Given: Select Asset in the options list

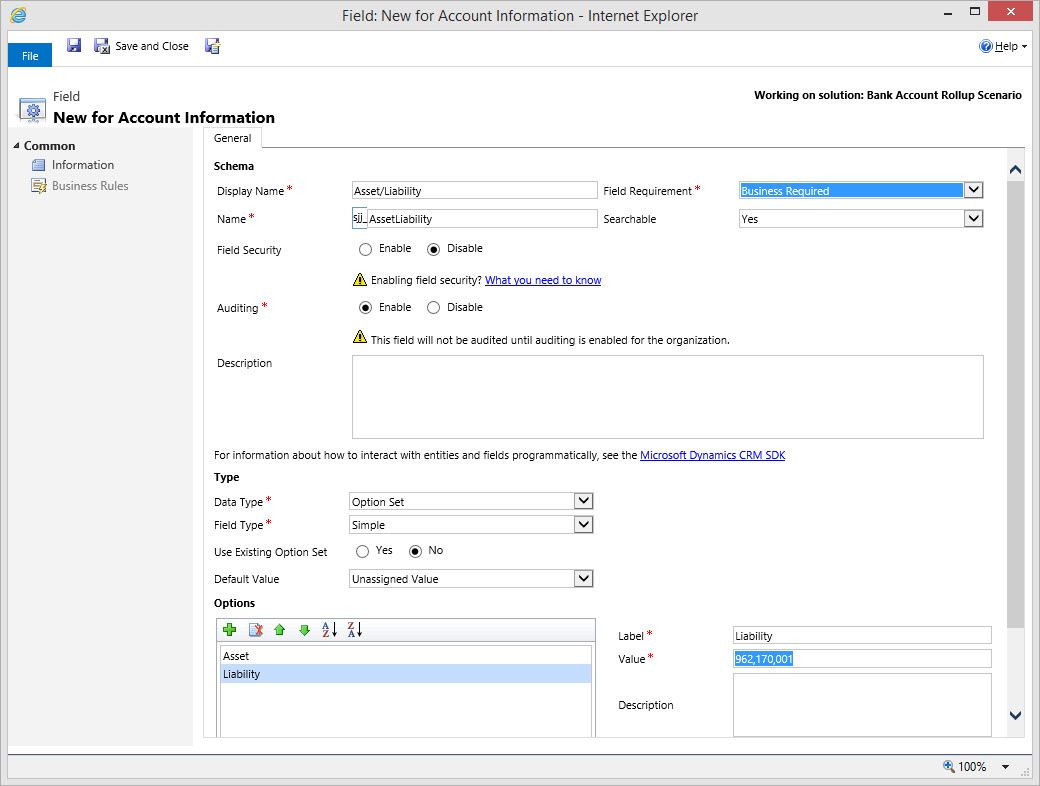Looking at the screenshot, I should coord(237,656).
